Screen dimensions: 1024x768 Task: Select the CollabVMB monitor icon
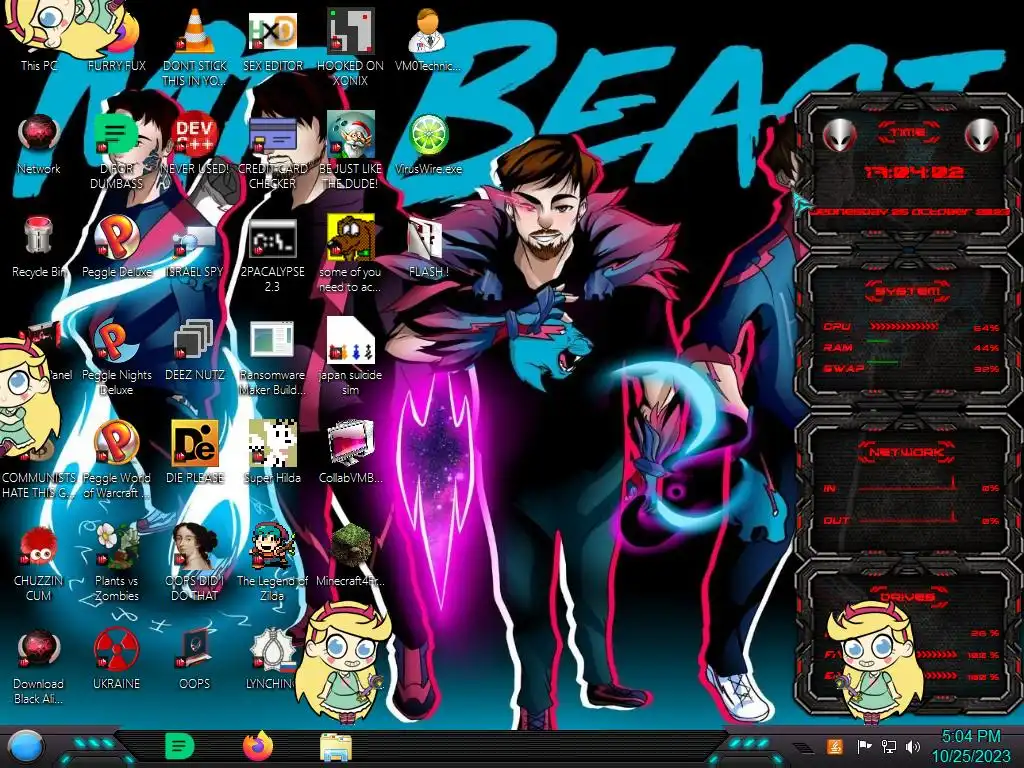[351, 443]
